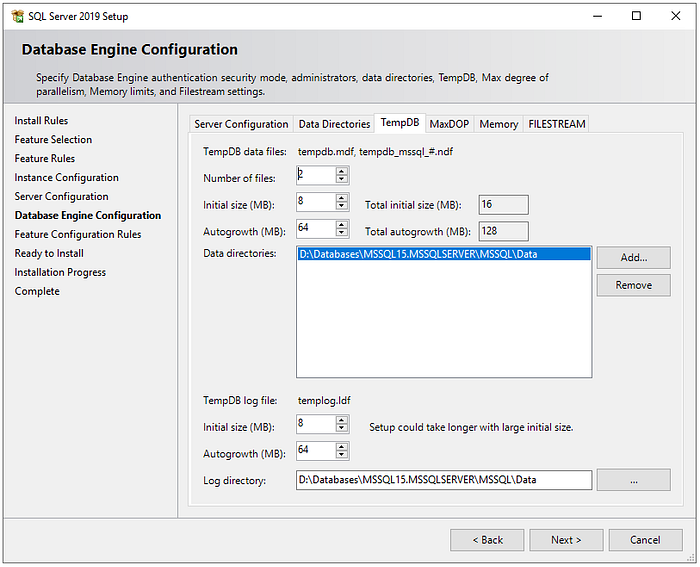Screen dimensions: 700x567
Task: Click the Cancel button
Action: tap(645, 540)
